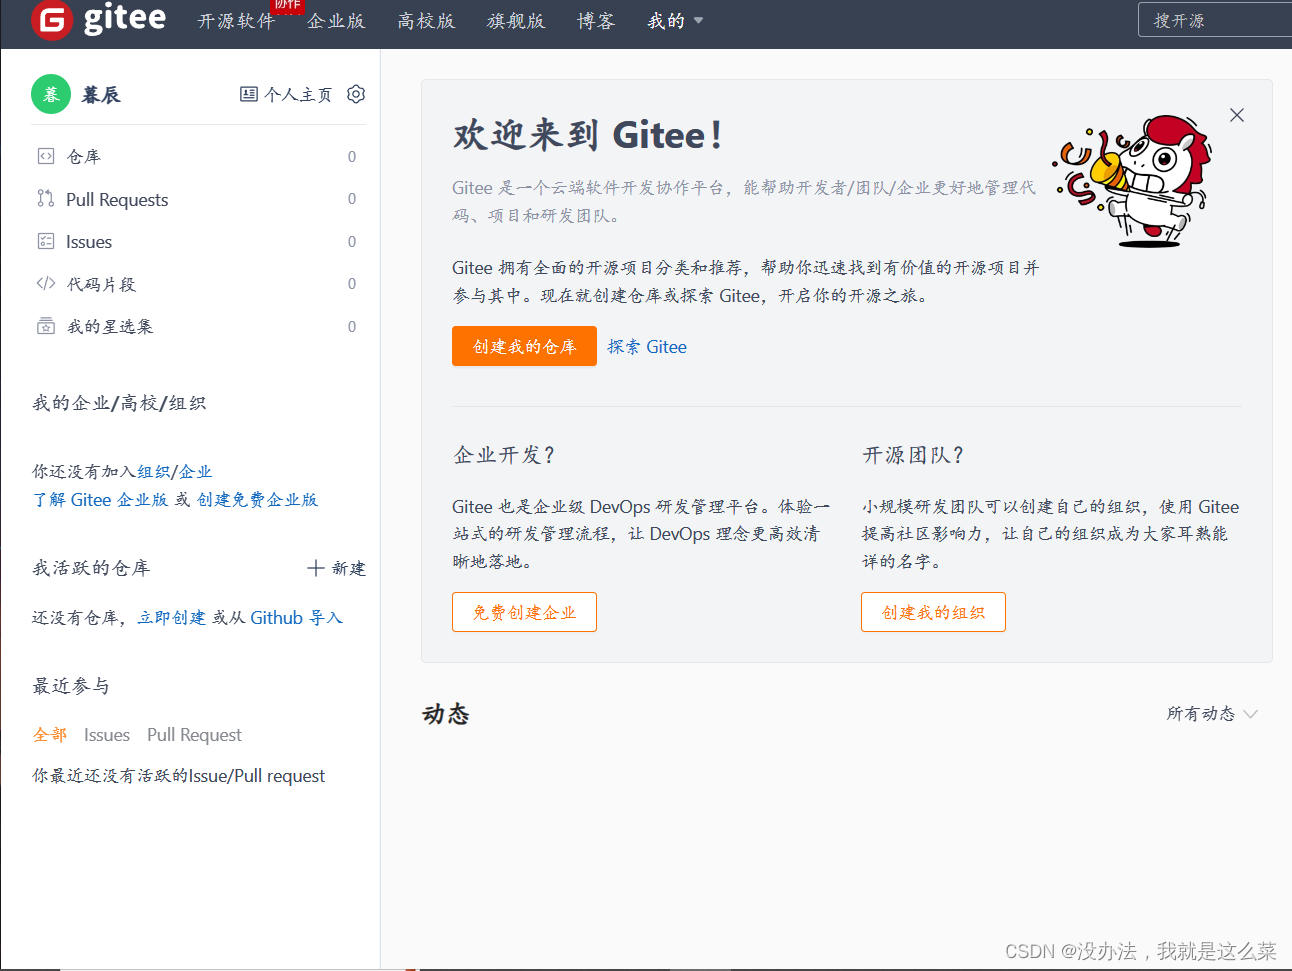The width and height of the screenshot is (1292, 971).
Task: Click the Gitee logo icon
Action: tap(52, 19)
